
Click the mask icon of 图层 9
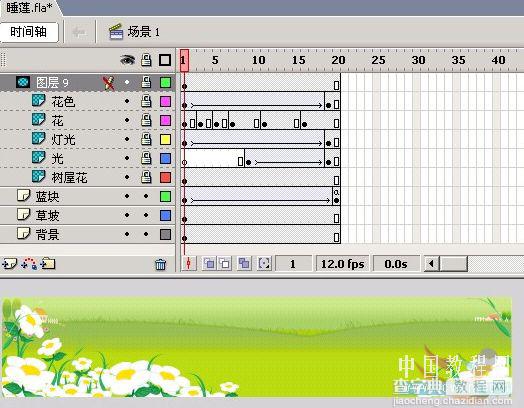(x=23, y=82)
